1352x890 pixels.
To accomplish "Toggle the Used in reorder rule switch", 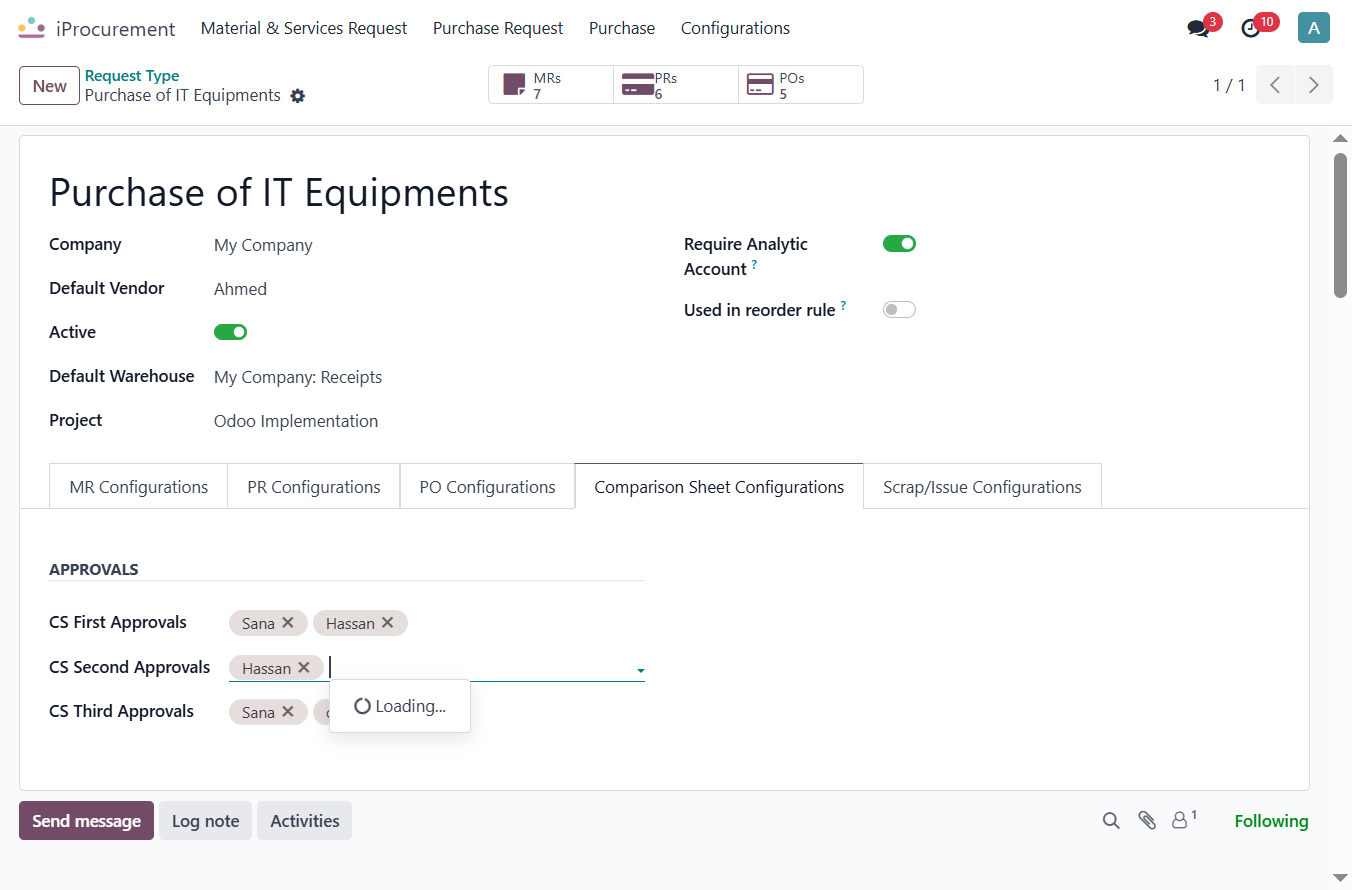I will 900,310.
